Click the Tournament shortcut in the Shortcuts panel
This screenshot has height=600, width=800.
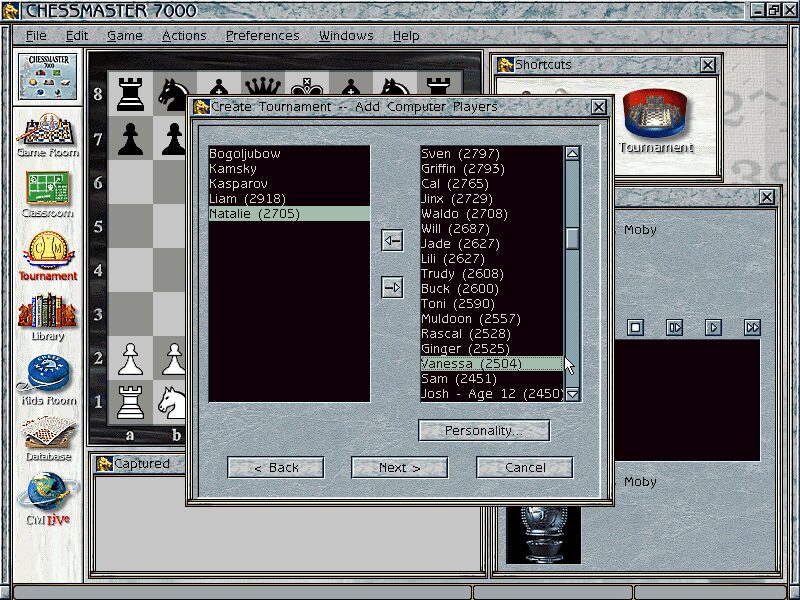655,122
